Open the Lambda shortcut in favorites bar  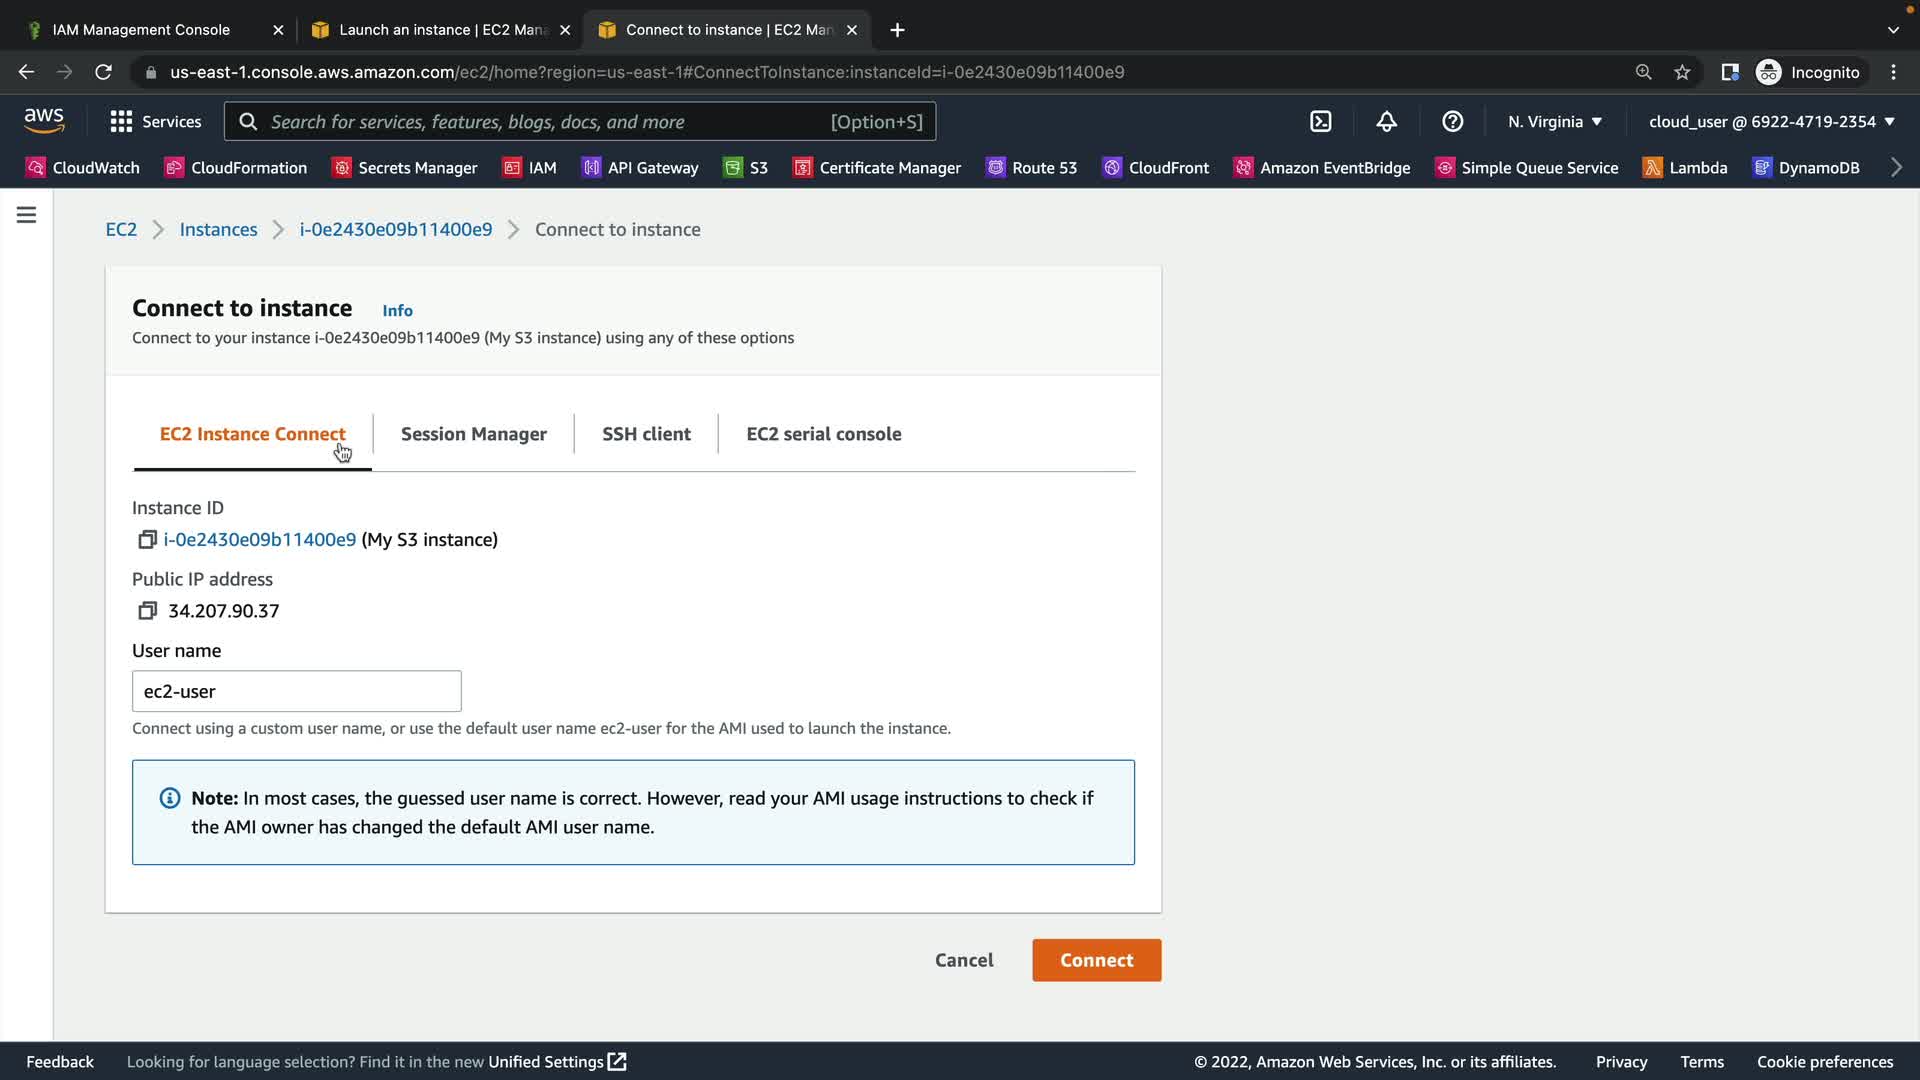[x=1685, y=168]
